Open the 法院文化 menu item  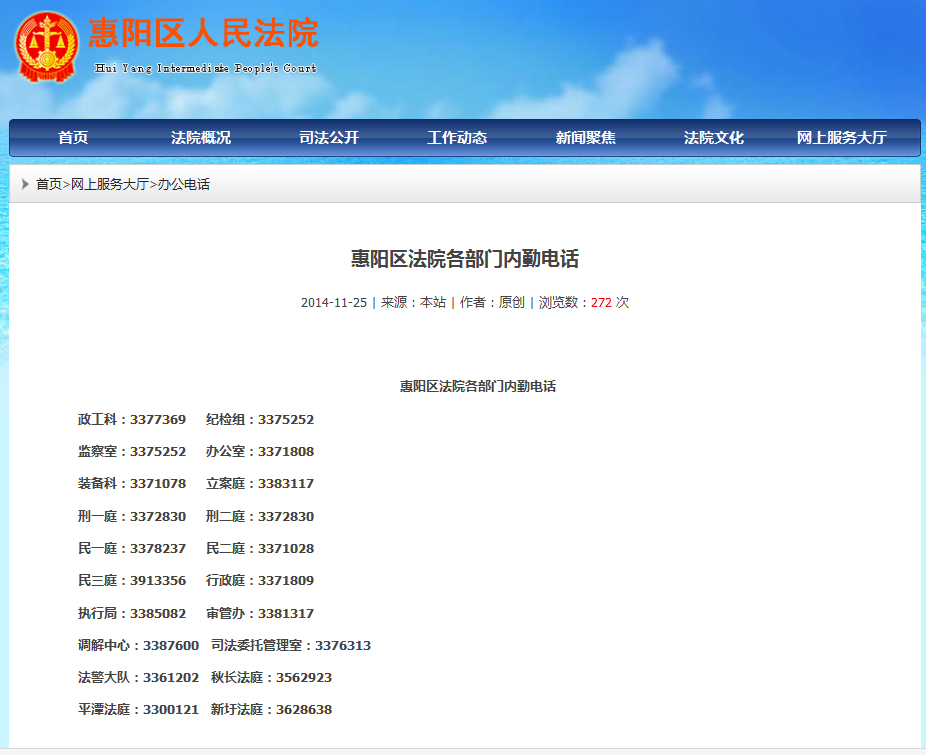(x=713, y=138)
